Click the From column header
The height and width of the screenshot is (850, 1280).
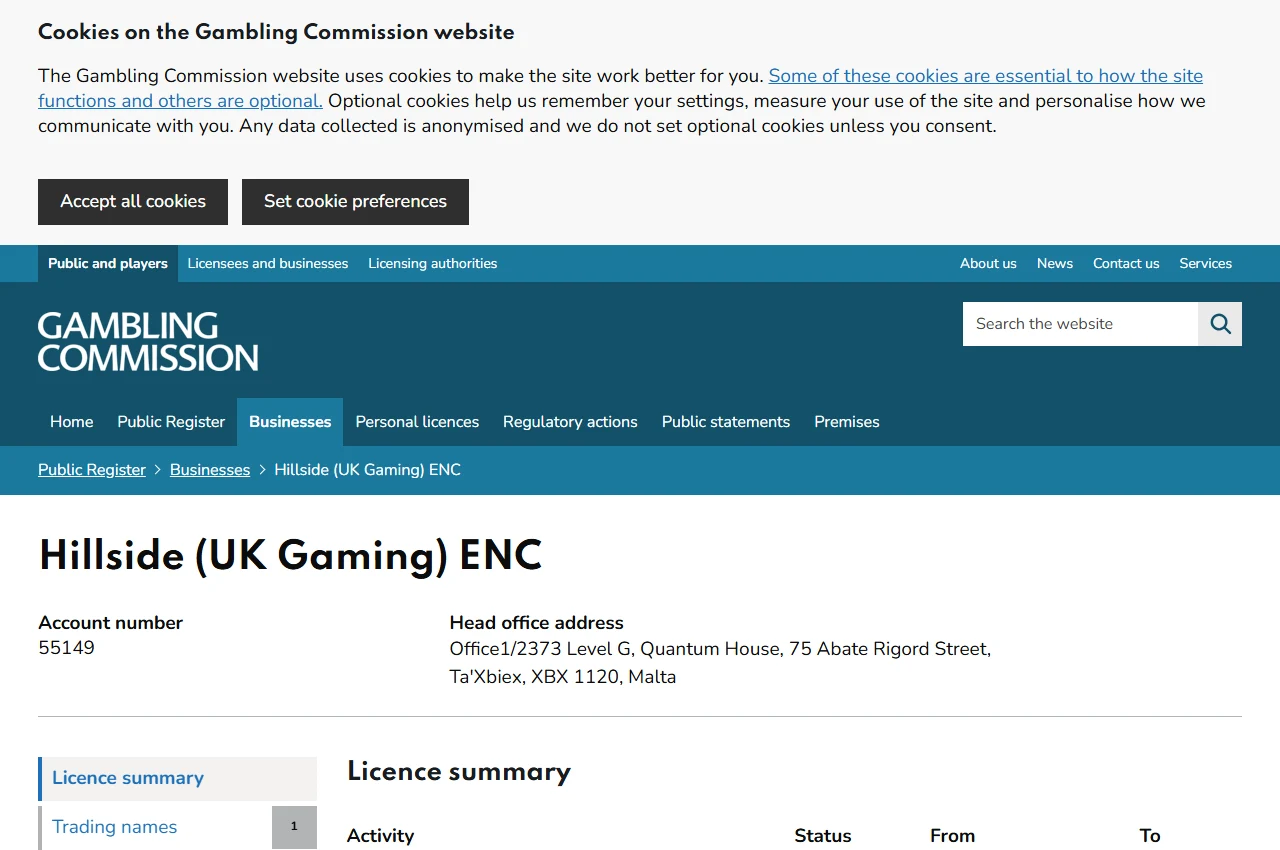(952, 836)
